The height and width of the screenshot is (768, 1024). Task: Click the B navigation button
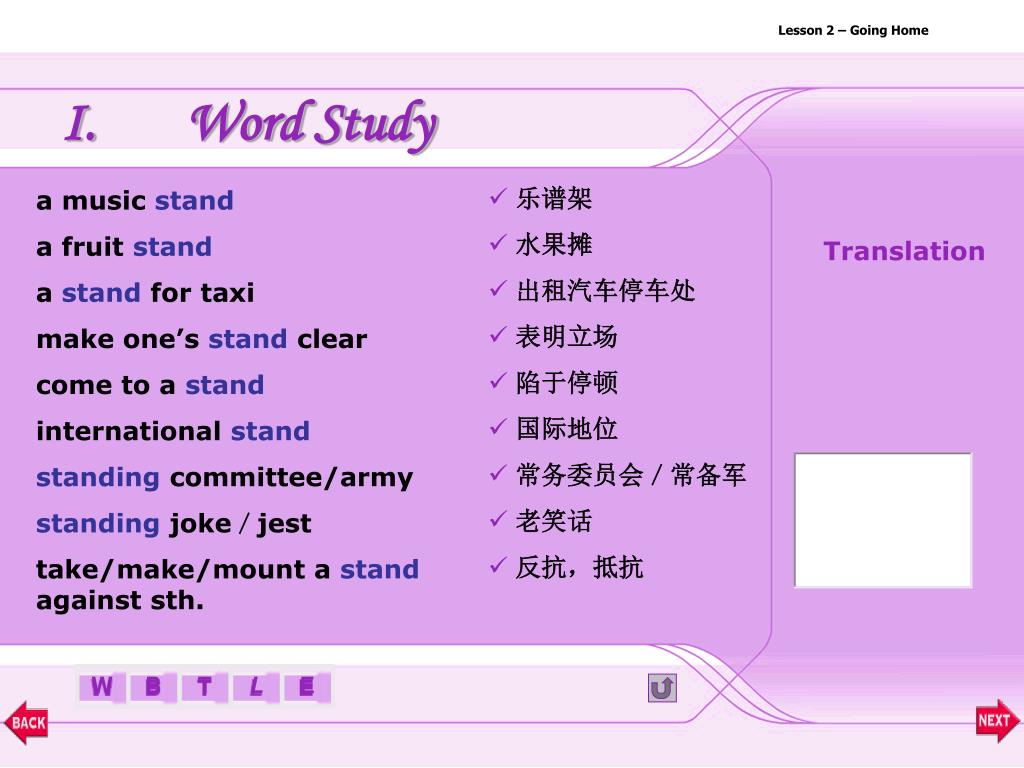pyautogui.click(x=153, y=687)
